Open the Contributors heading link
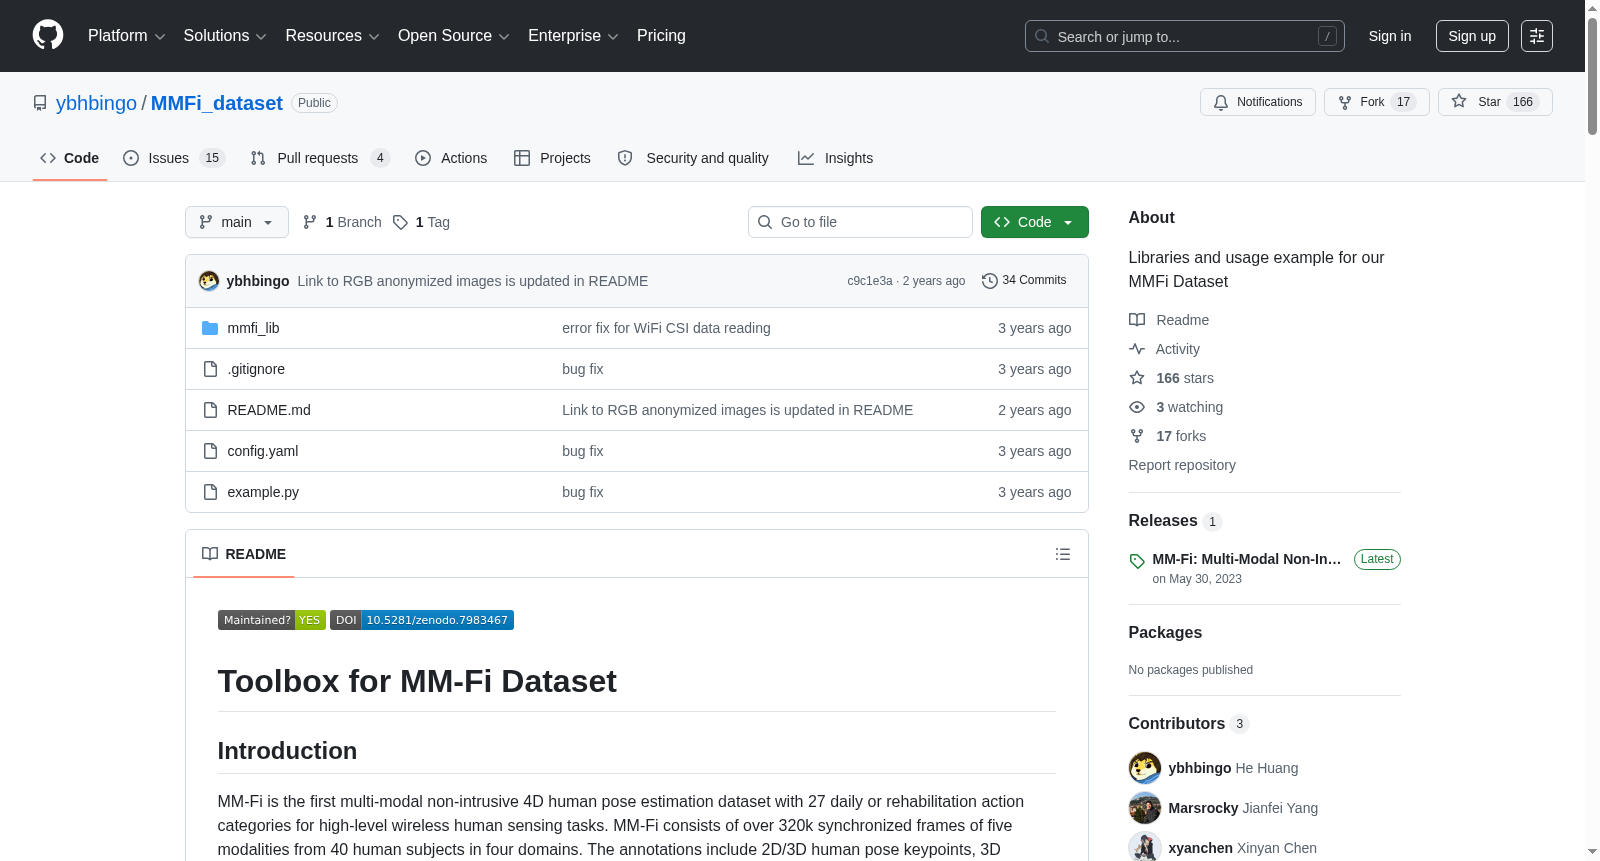Screen dimensions: 1600x861 1189,724
